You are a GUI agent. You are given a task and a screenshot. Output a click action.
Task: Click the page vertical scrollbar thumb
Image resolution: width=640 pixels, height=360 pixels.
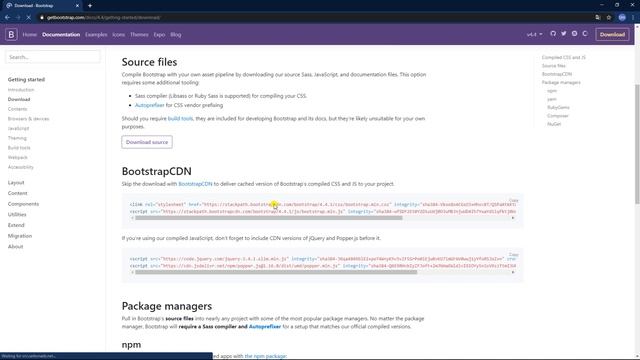(637, 144)
